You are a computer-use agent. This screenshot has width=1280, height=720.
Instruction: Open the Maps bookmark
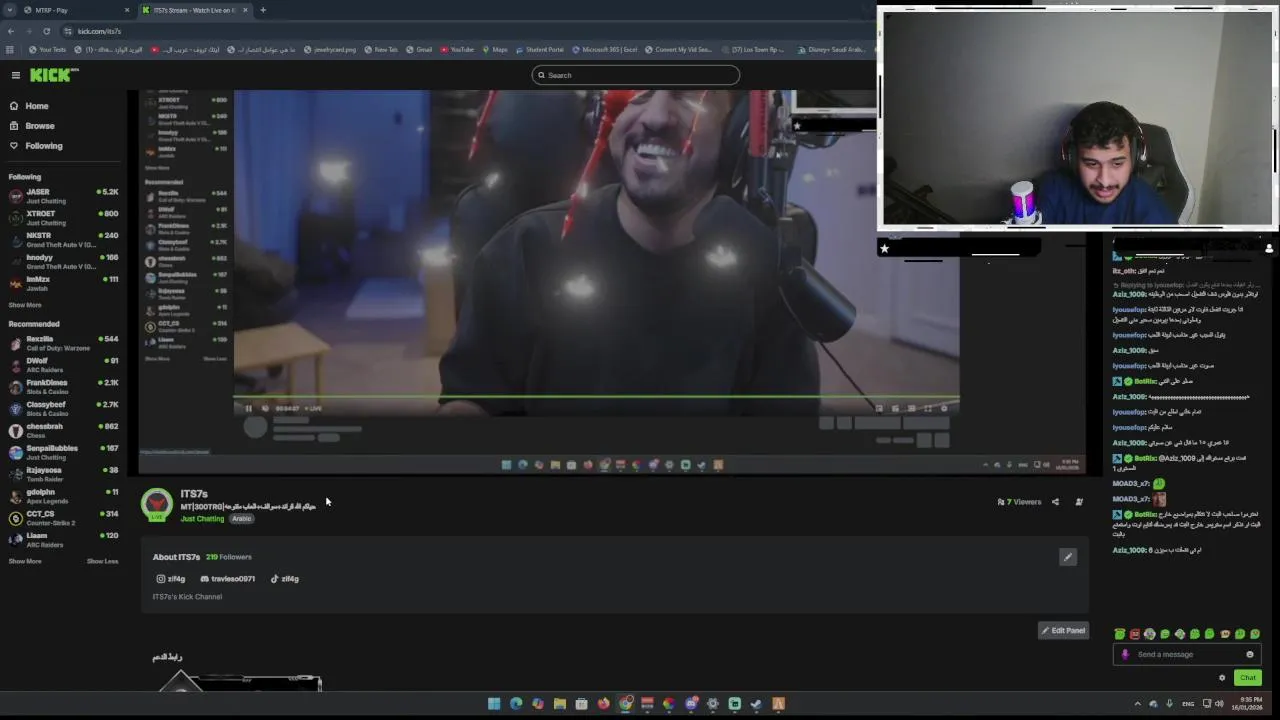tap(495, 49)
